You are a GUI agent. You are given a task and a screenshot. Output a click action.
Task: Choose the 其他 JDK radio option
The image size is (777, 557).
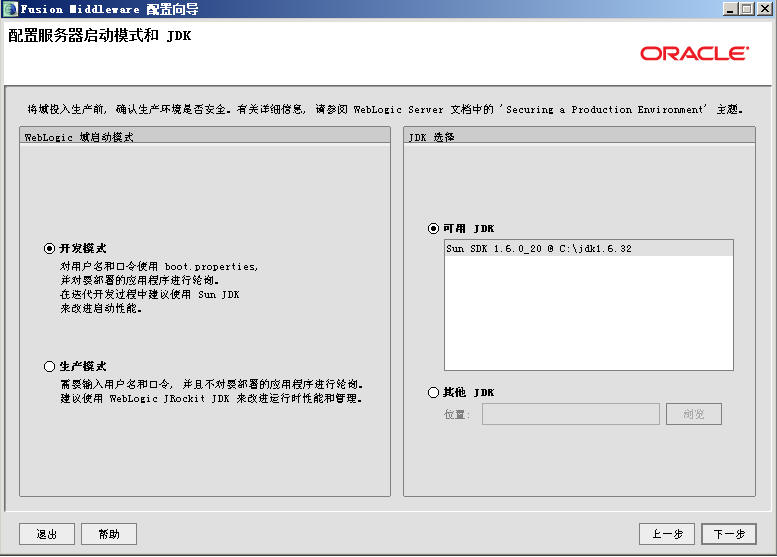(433, 392)
